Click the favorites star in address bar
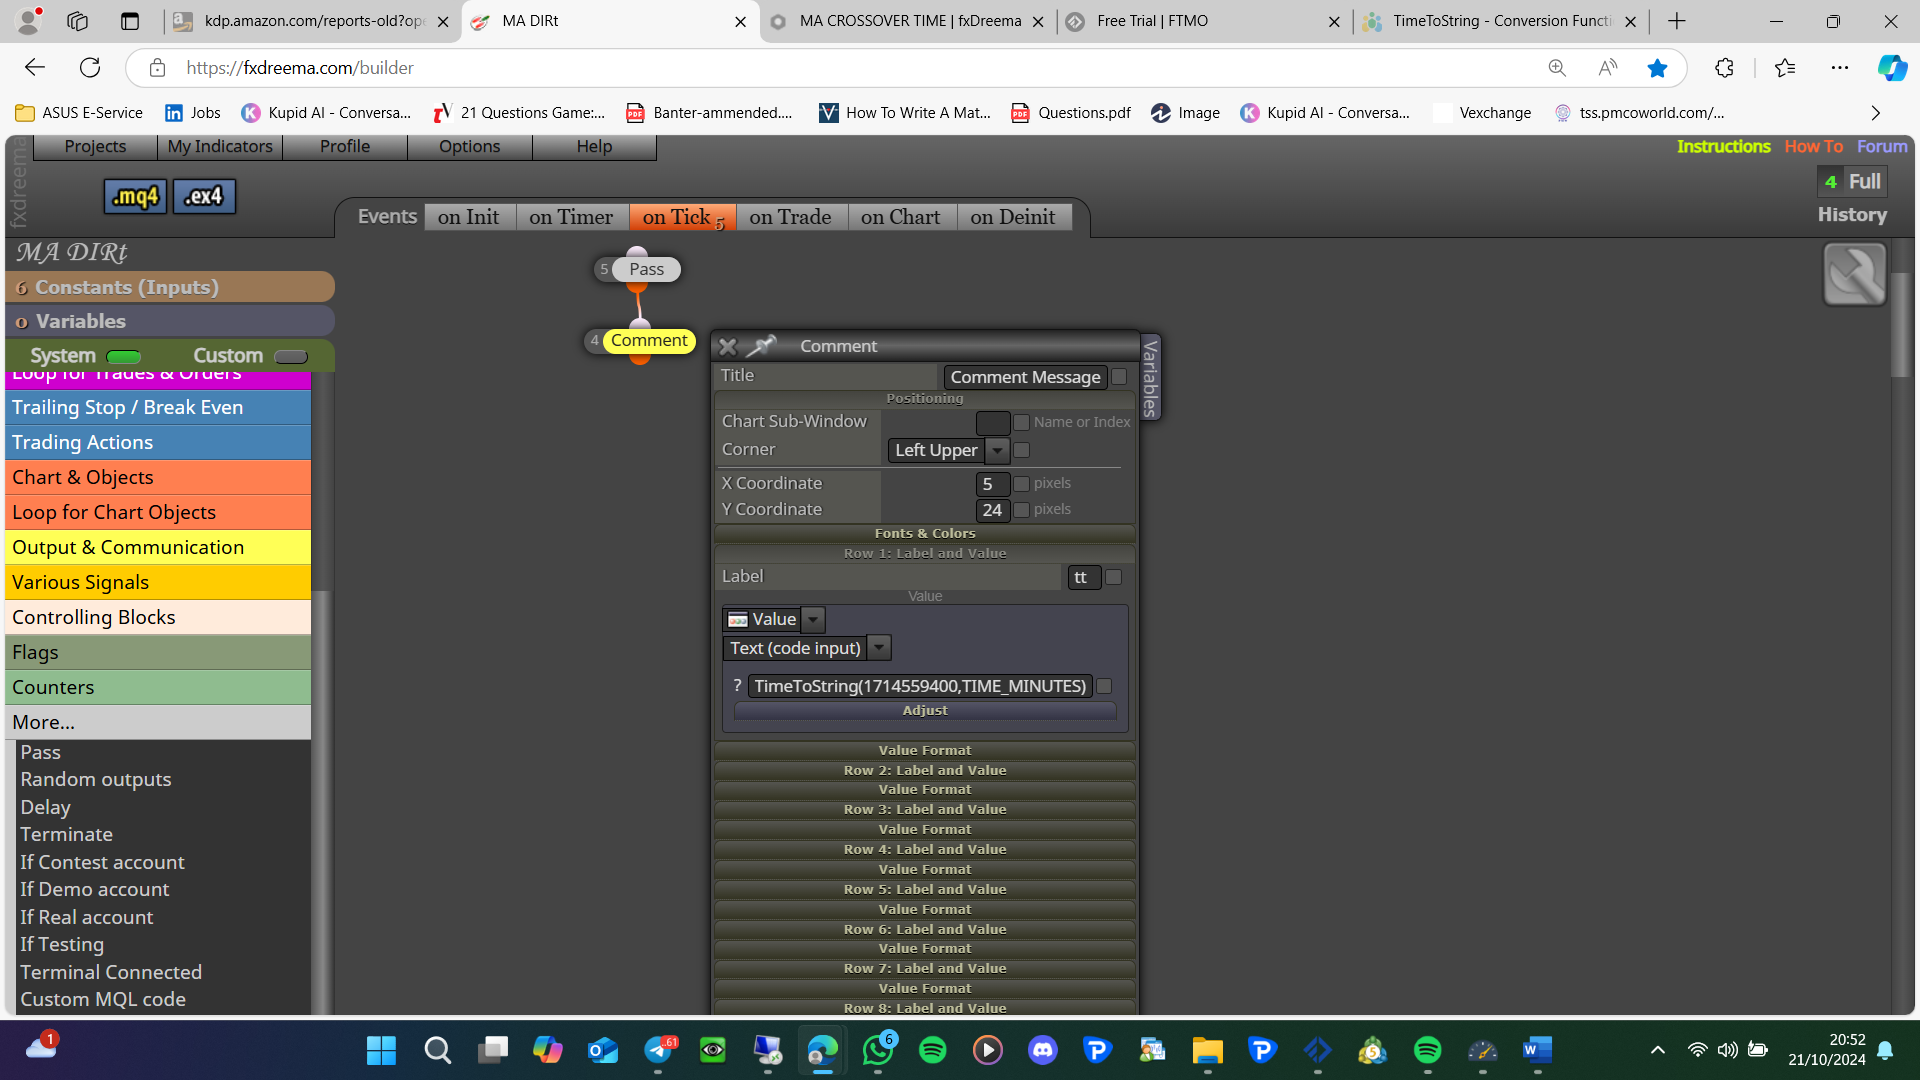1920x1080 pixels. (1657, 68)
